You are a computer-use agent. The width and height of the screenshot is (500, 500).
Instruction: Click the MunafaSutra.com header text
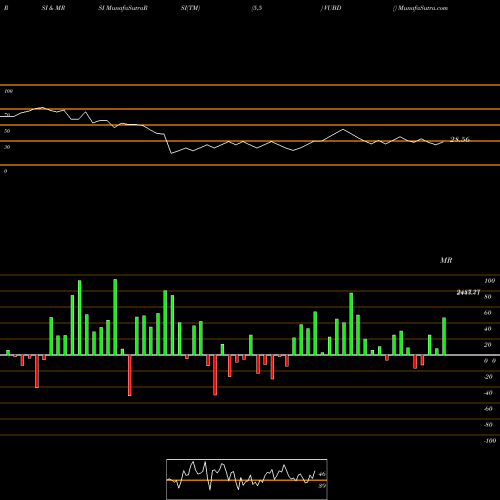pyautogui.click(x=420, y=8)
